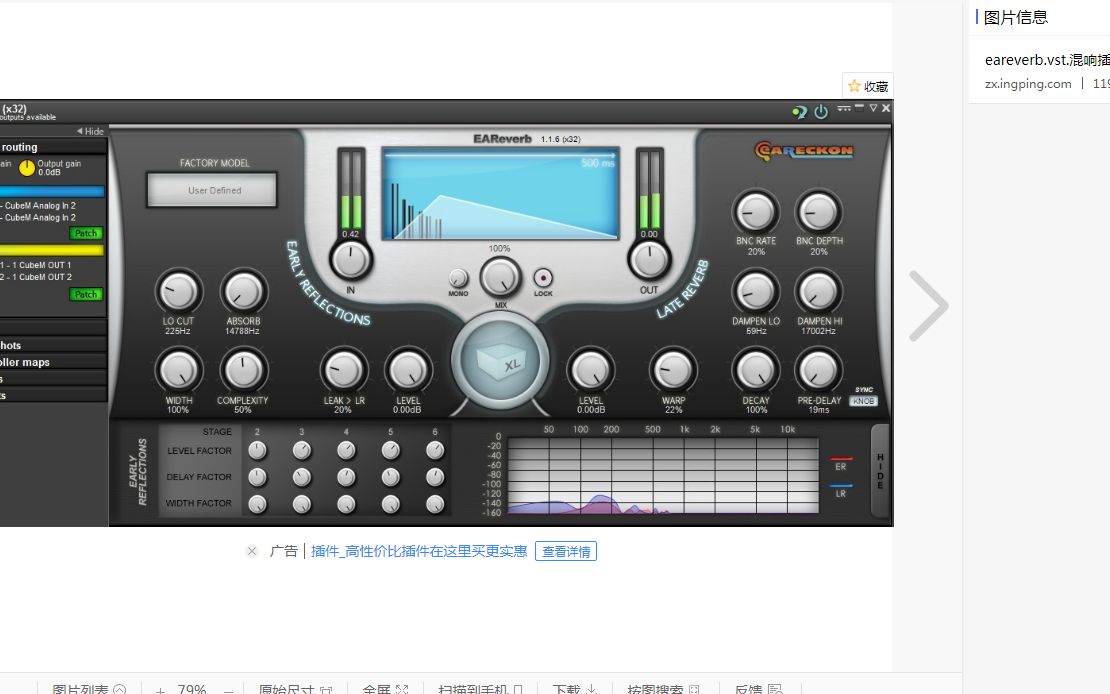This screenshot has width=1110, height=694.
Task: Click the COMPLEXITY 50% knob
Action: tap(243, 370)
